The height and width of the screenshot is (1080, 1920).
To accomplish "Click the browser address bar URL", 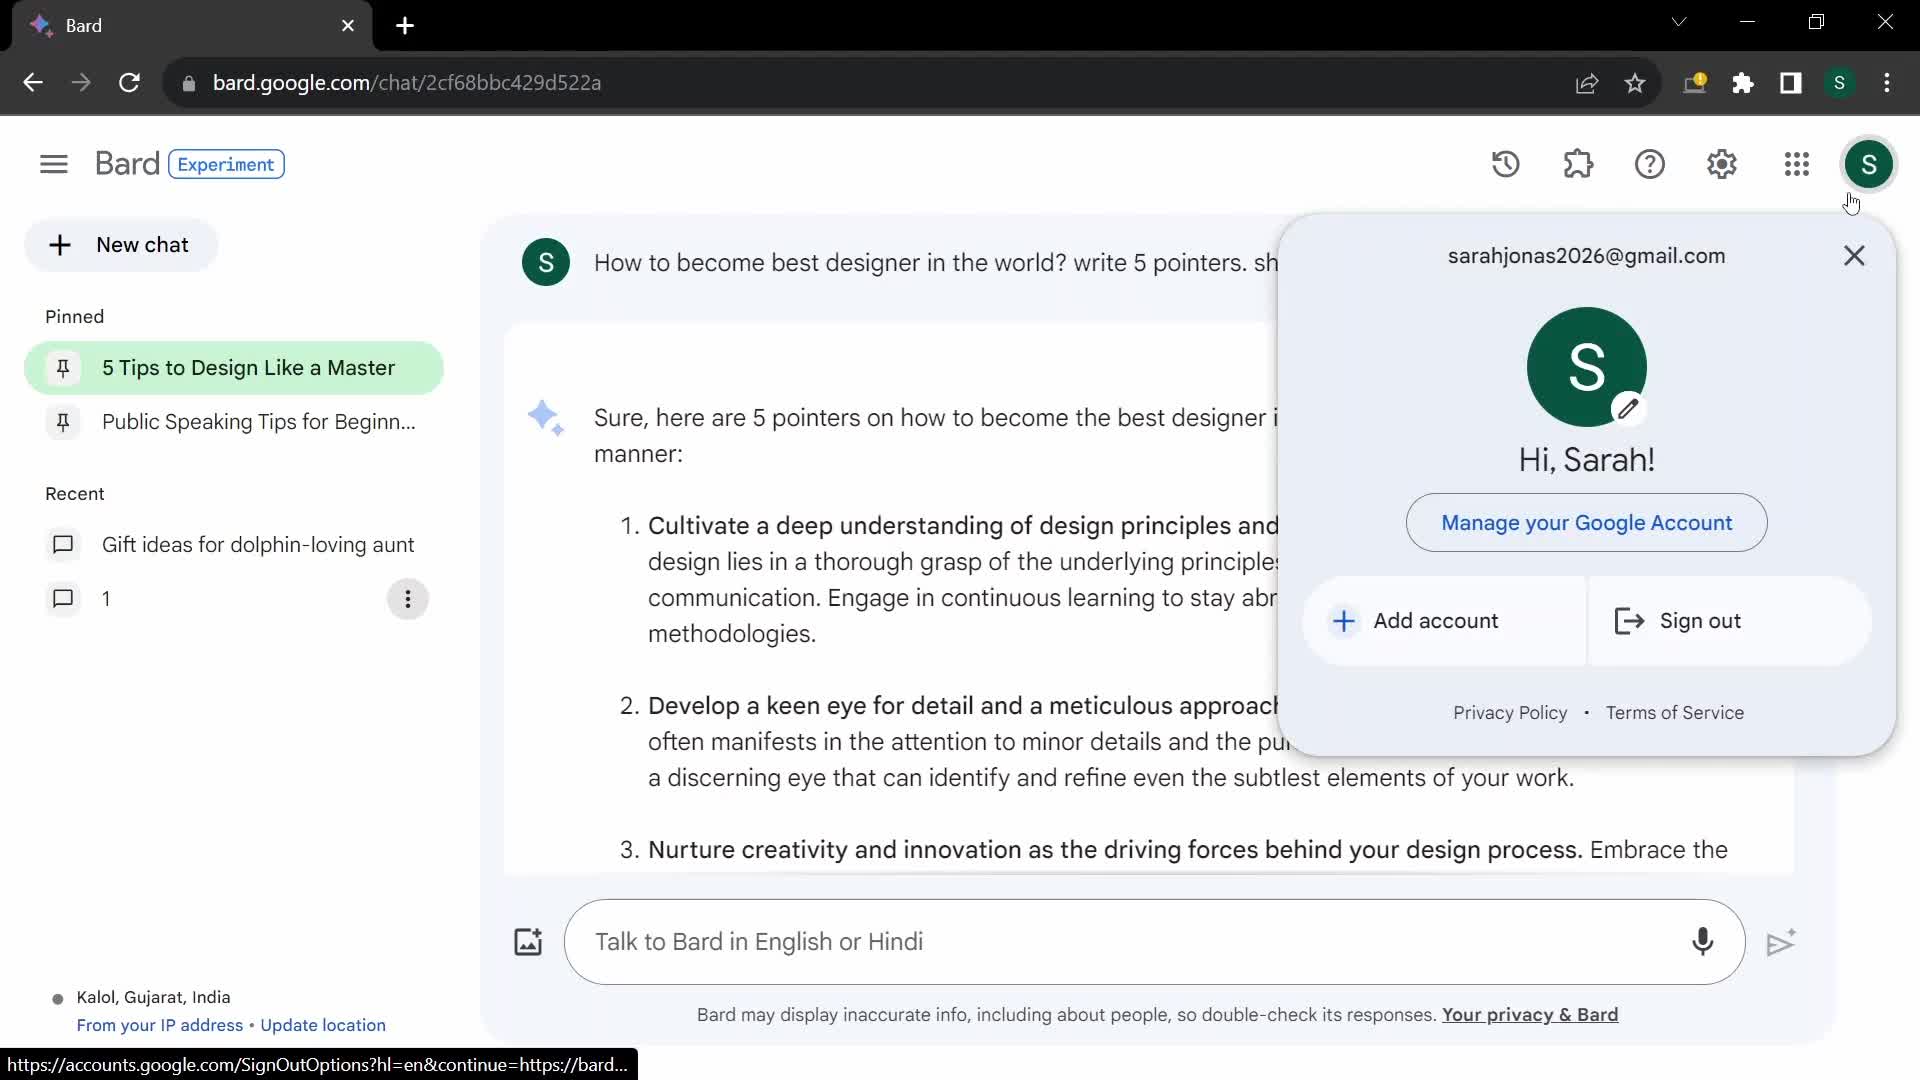I will (x=406, y=83).
